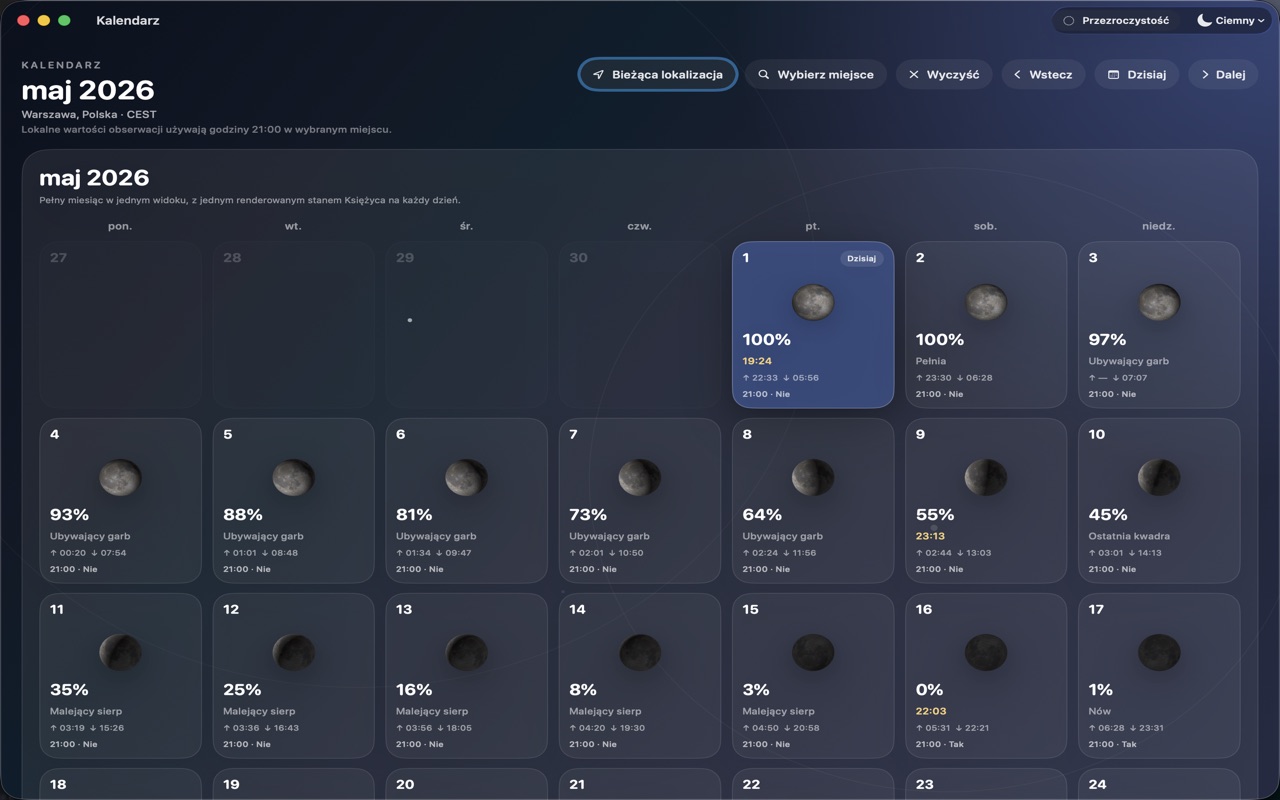Open the Ciemny theme dropdown
Viewport: 1280px width, 800px height.
point(1231,20)
